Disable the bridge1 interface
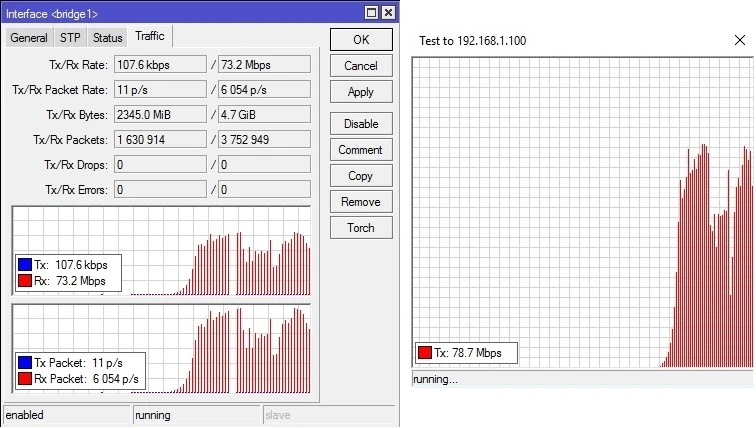Viewport: 756px width, 428px height. [360, 124]
